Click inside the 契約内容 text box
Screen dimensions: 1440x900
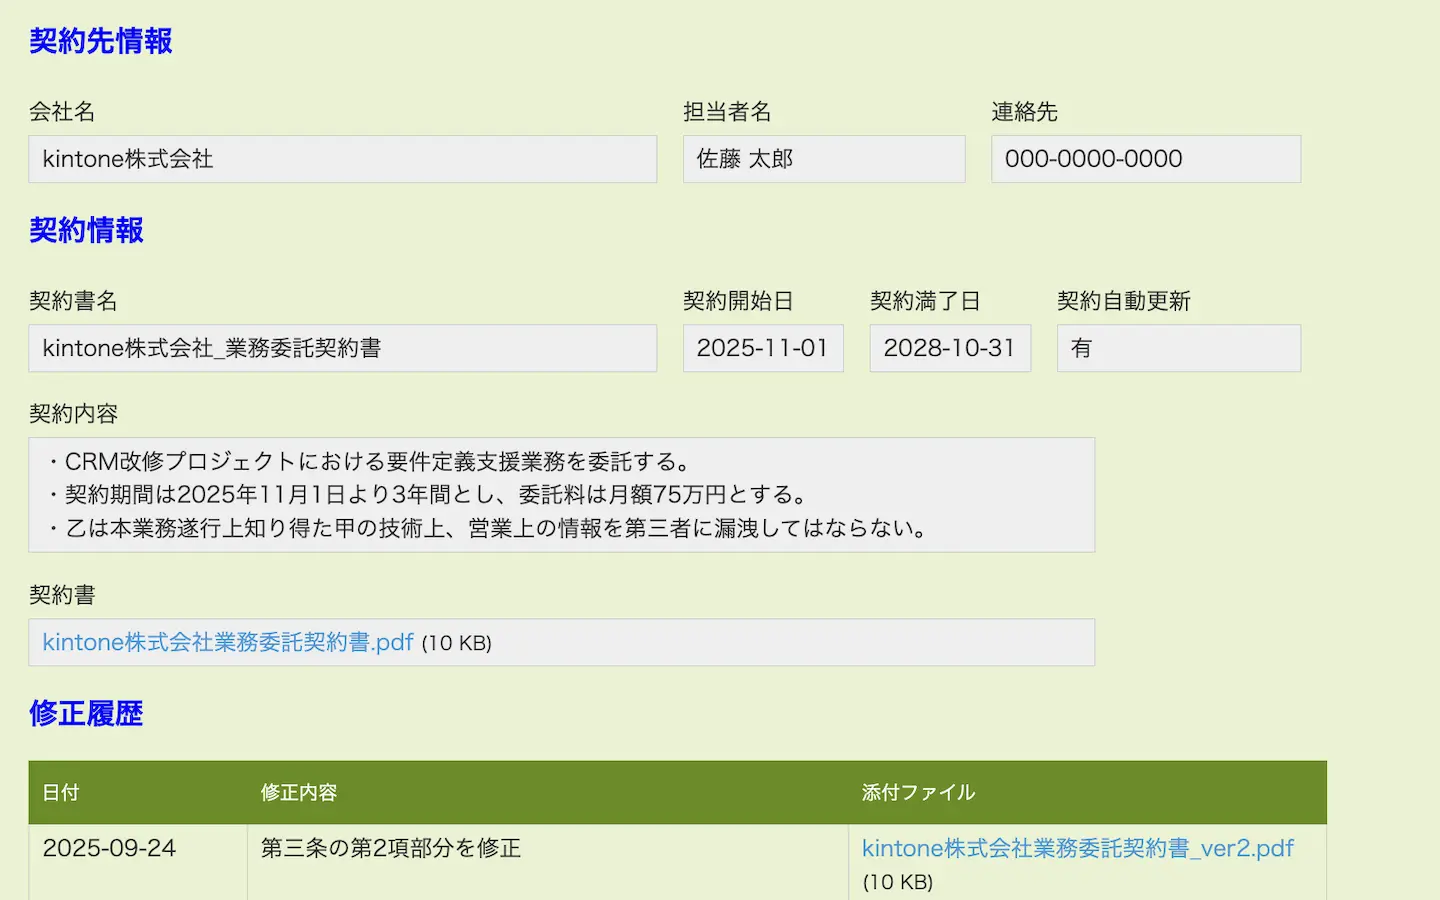tap(561, 495)
